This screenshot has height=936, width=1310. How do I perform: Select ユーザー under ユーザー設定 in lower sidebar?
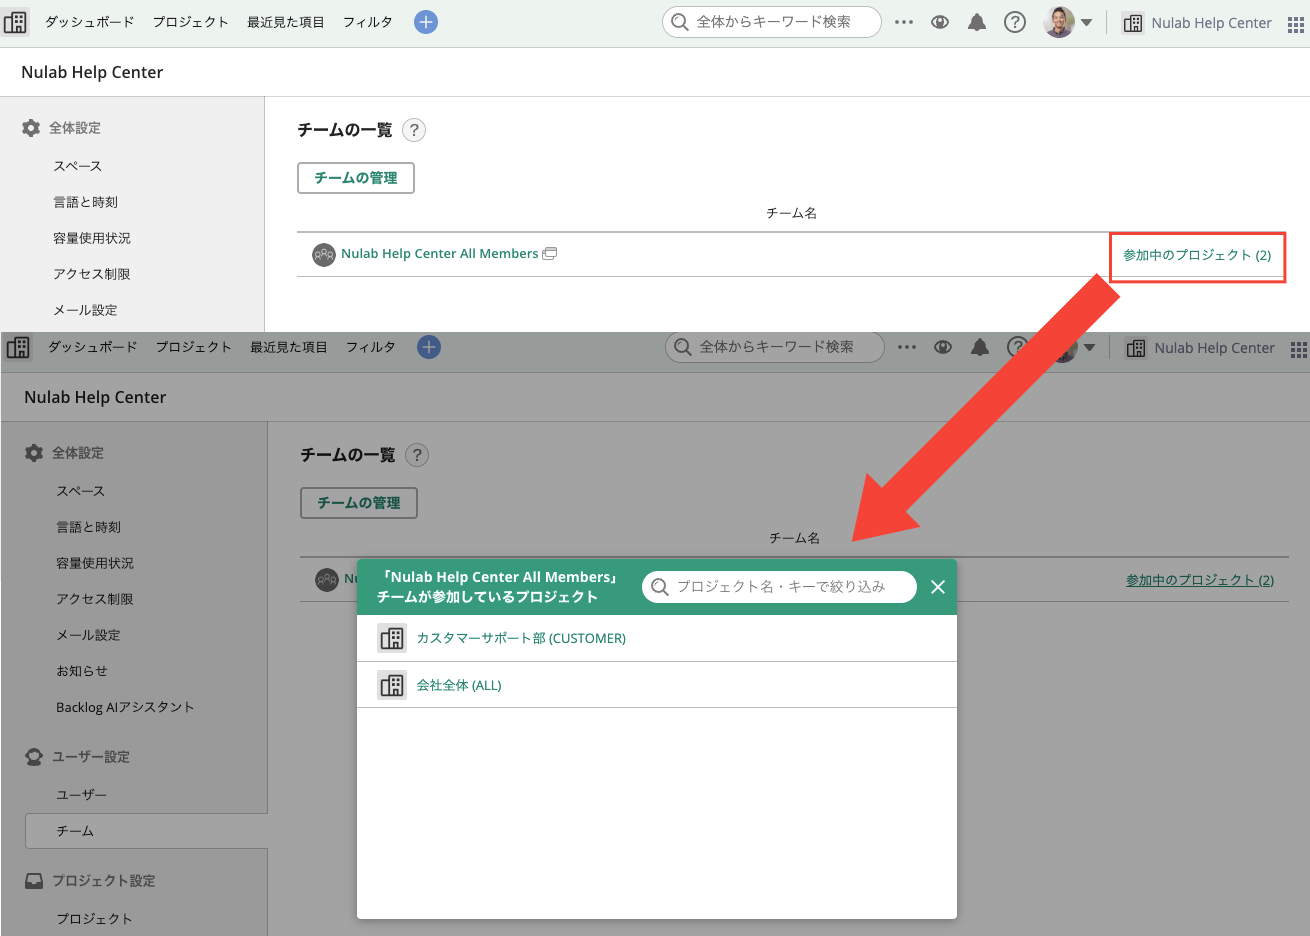click(82, 795)
